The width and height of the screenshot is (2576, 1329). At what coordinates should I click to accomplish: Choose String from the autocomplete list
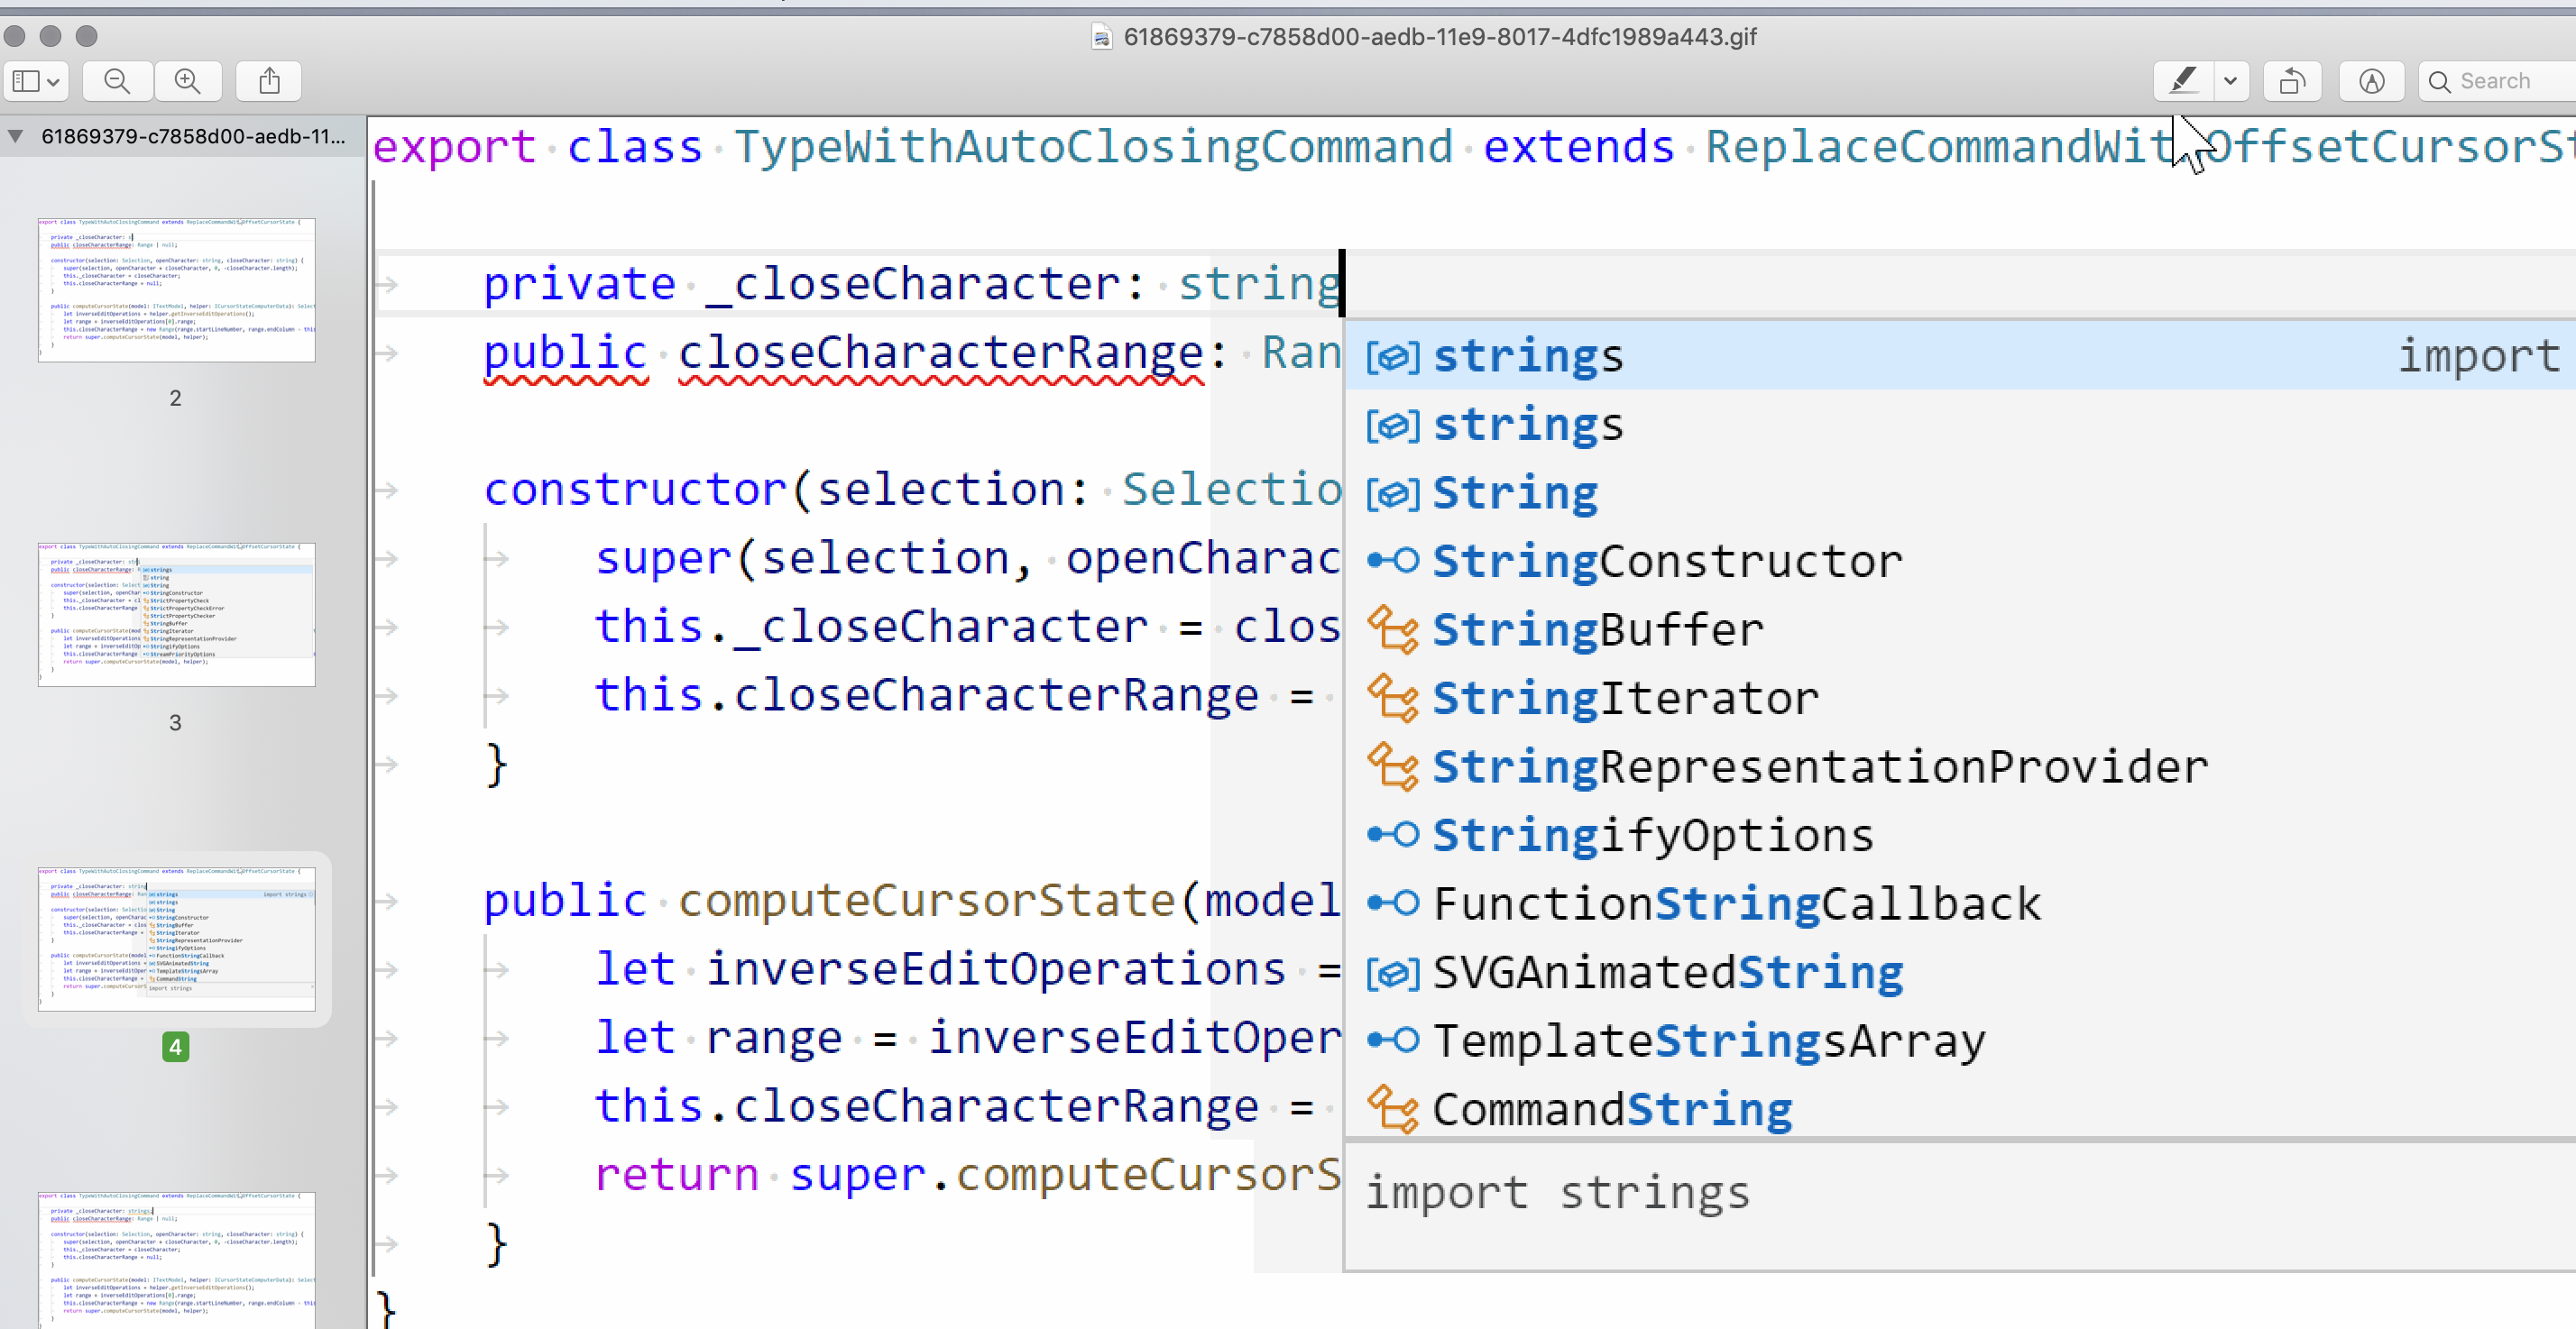[x=1516, y=492]
